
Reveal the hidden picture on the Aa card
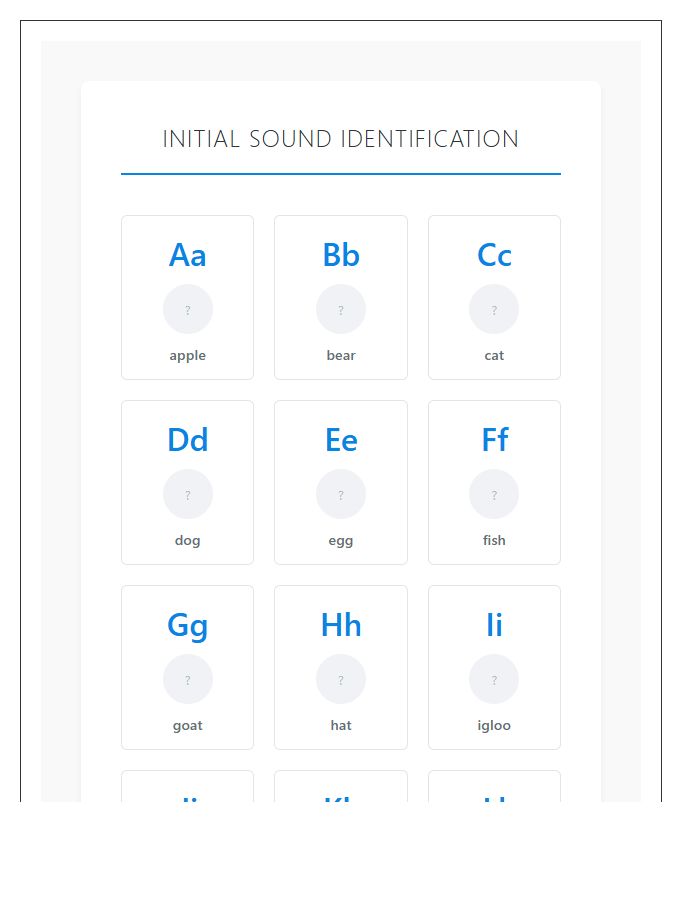point(187,309)
